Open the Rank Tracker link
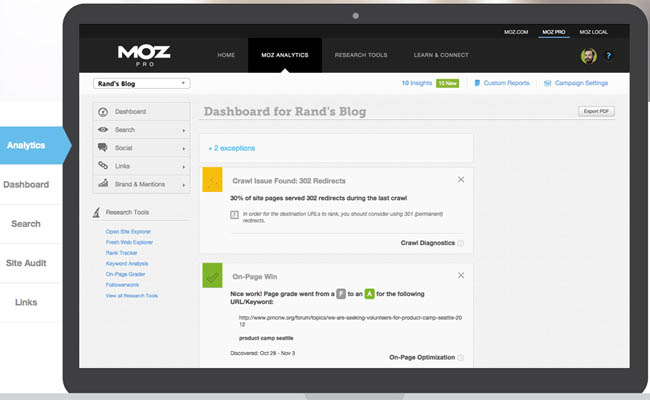650x400 pixels. 121,253
